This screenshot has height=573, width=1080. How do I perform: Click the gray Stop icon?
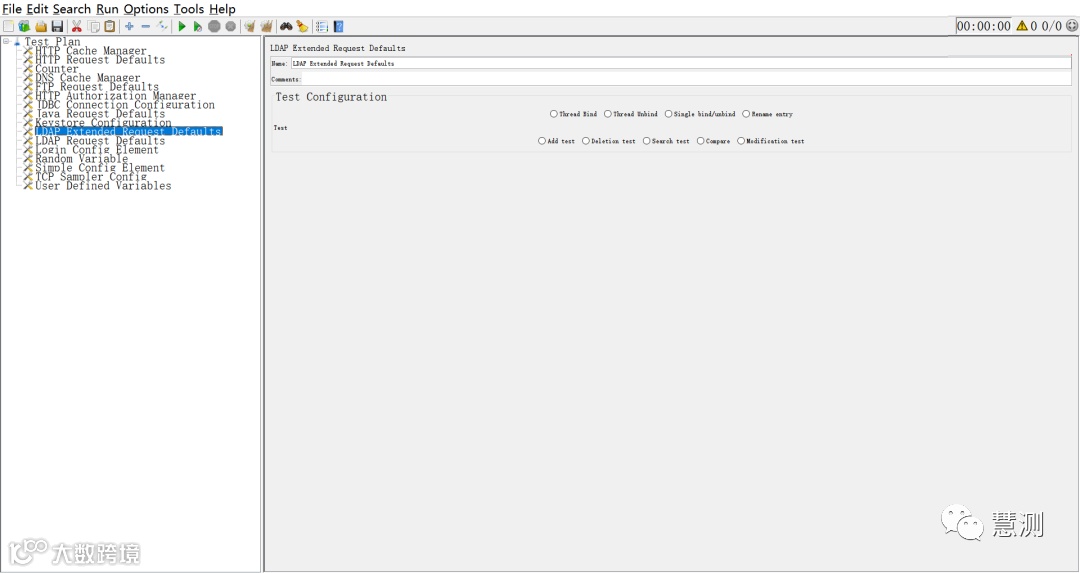tap(214, 26)
